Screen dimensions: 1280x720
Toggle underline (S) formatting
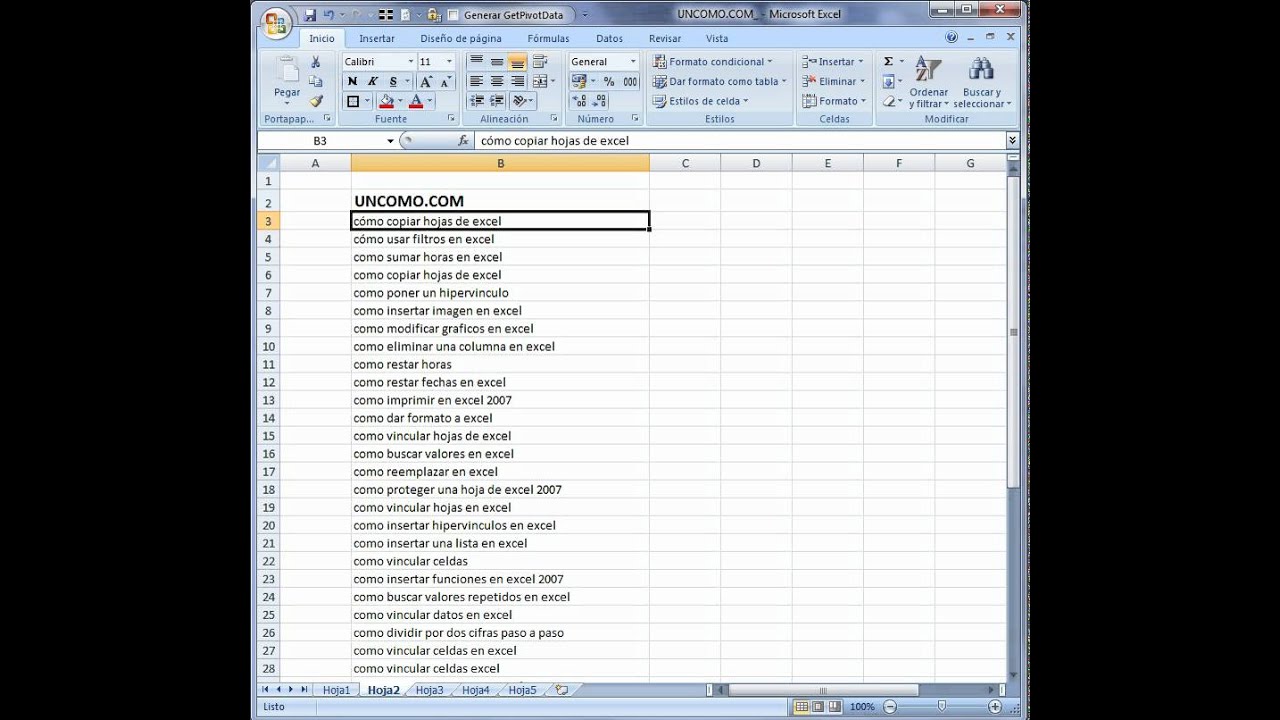coord(393,81)
